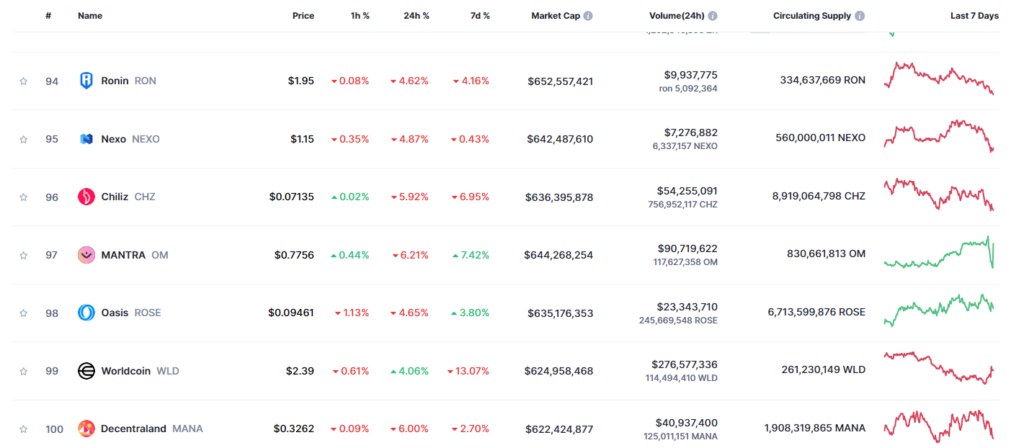
Task: Click the Nexo coin logo icon
Action: (86, 138)
